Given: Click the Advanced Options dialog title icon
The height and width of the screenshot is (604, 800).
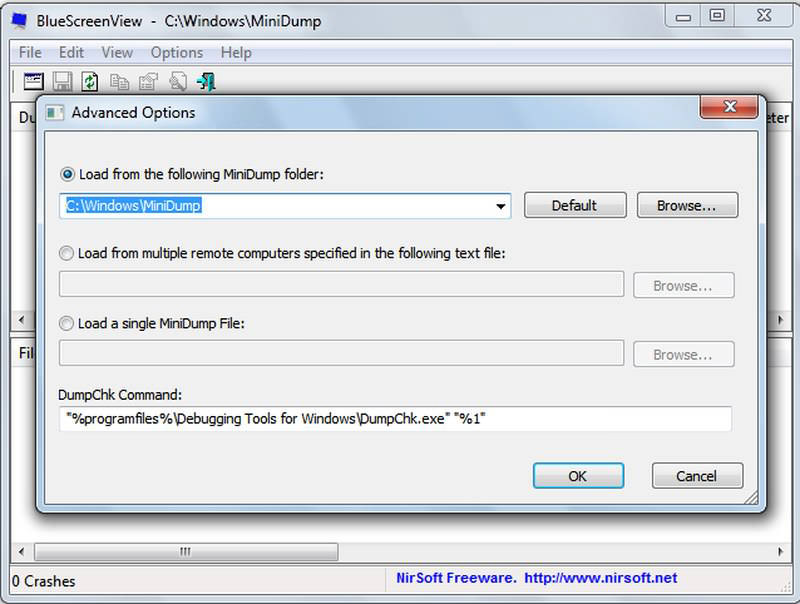Looking at the screenshot, I should (x=55, y=112).
